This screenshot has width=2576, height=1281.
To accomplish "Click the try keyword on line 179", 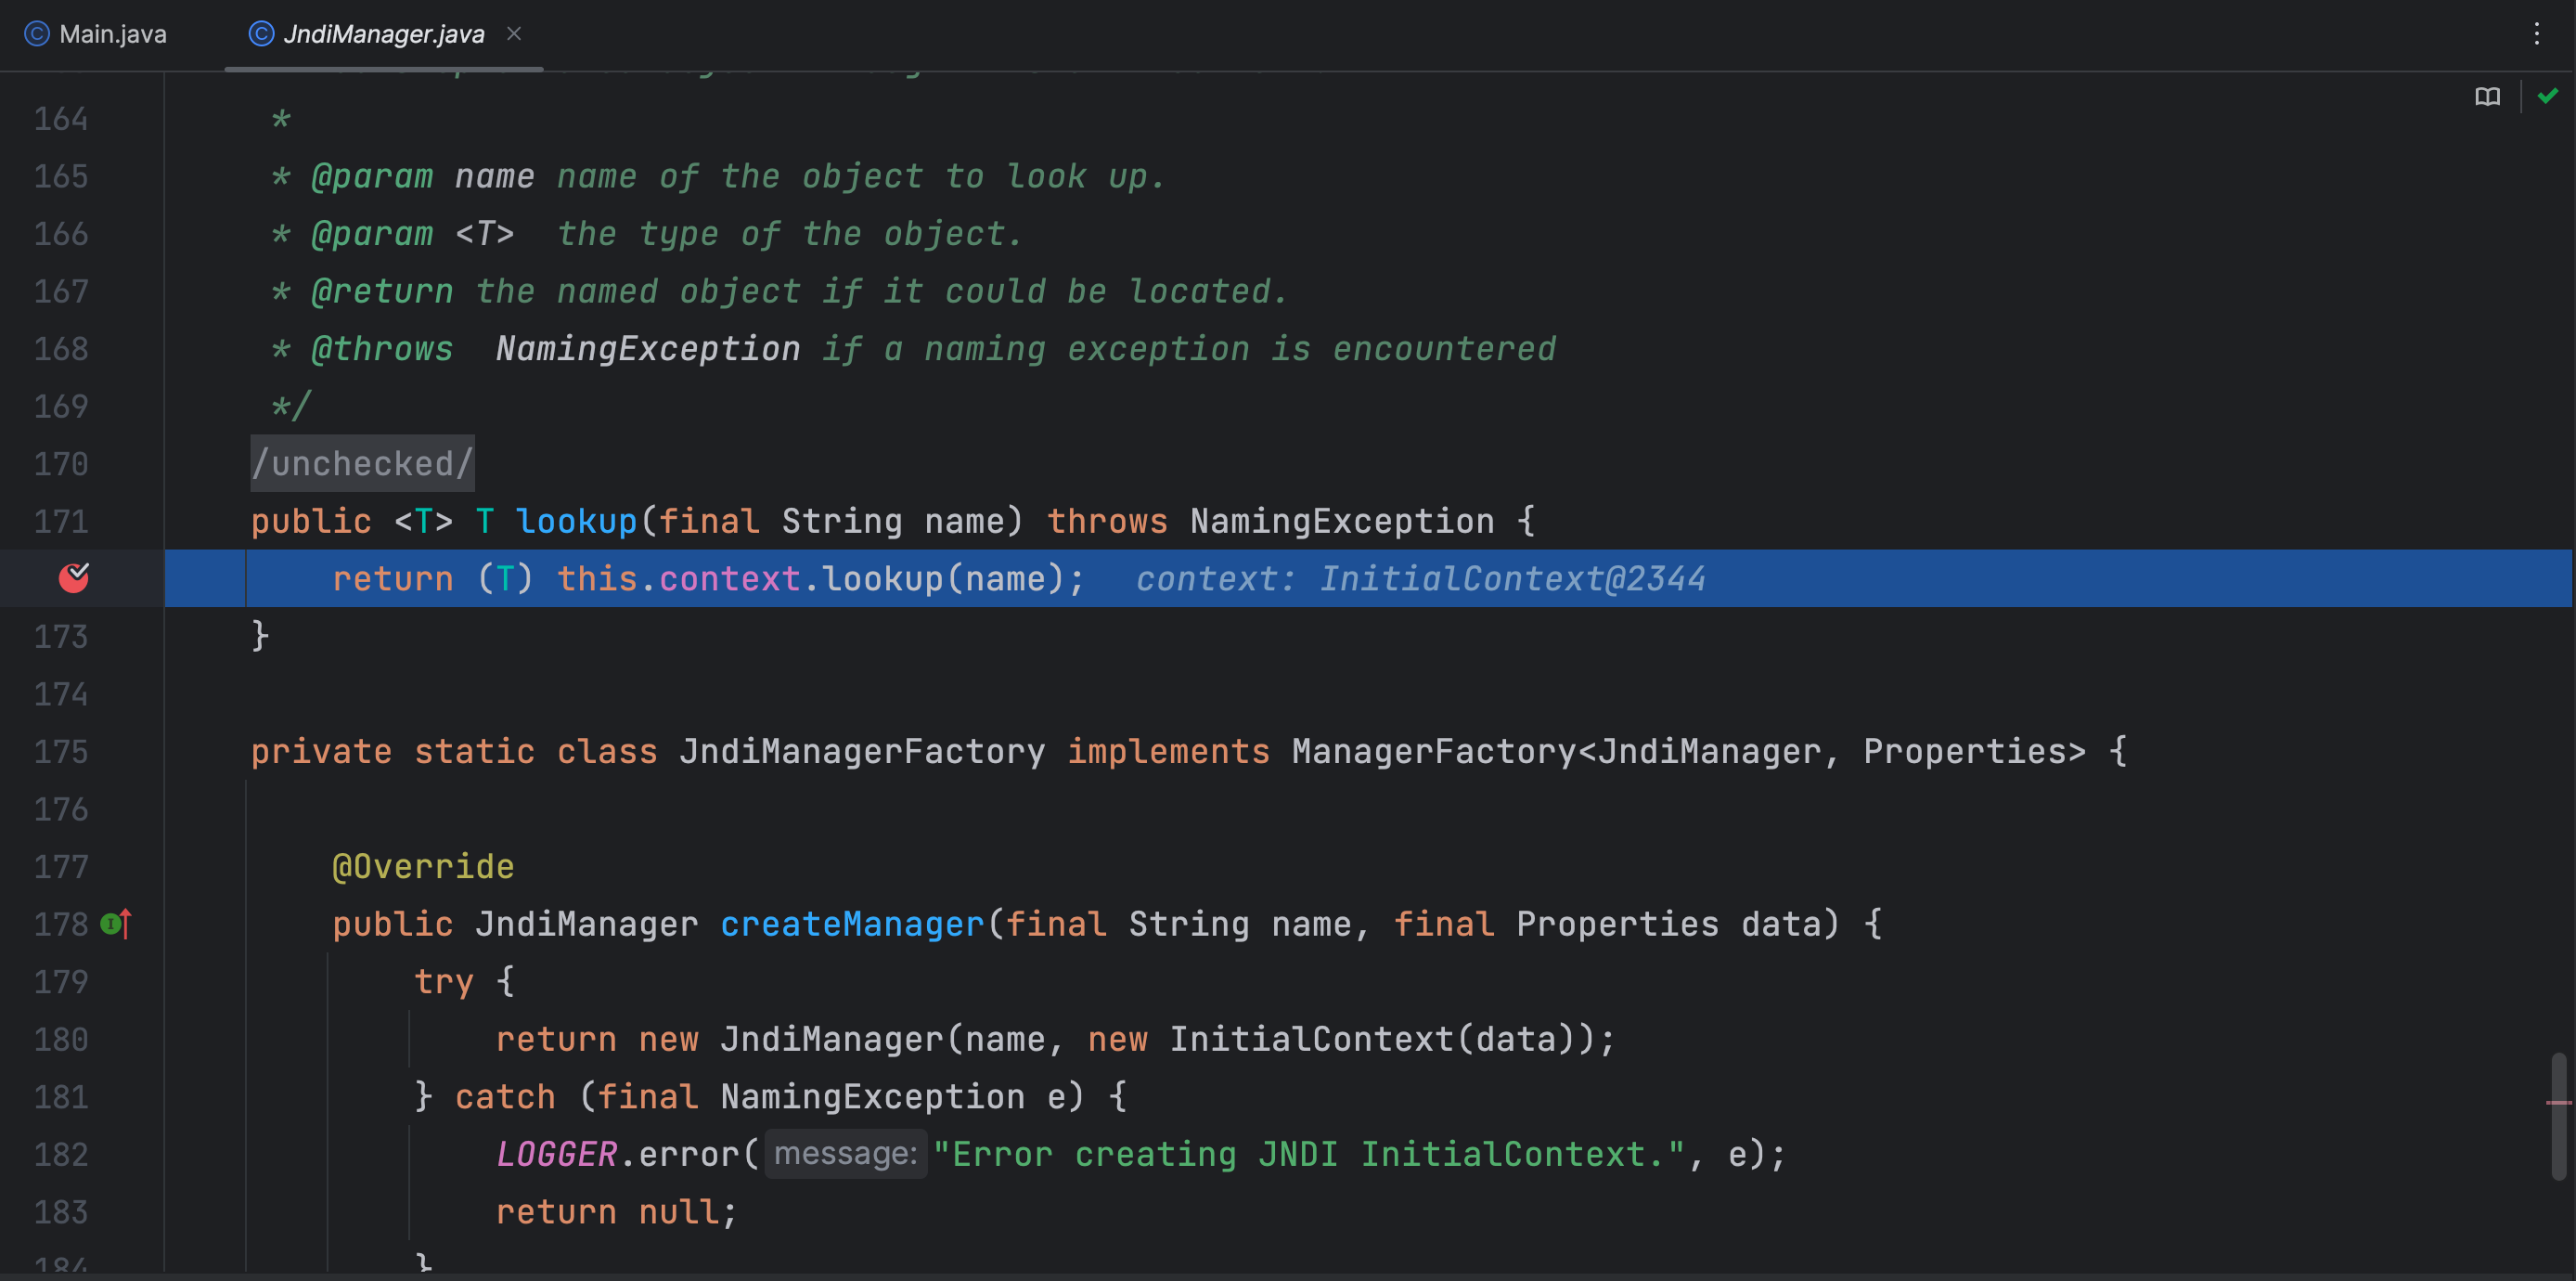I will 444,981.
